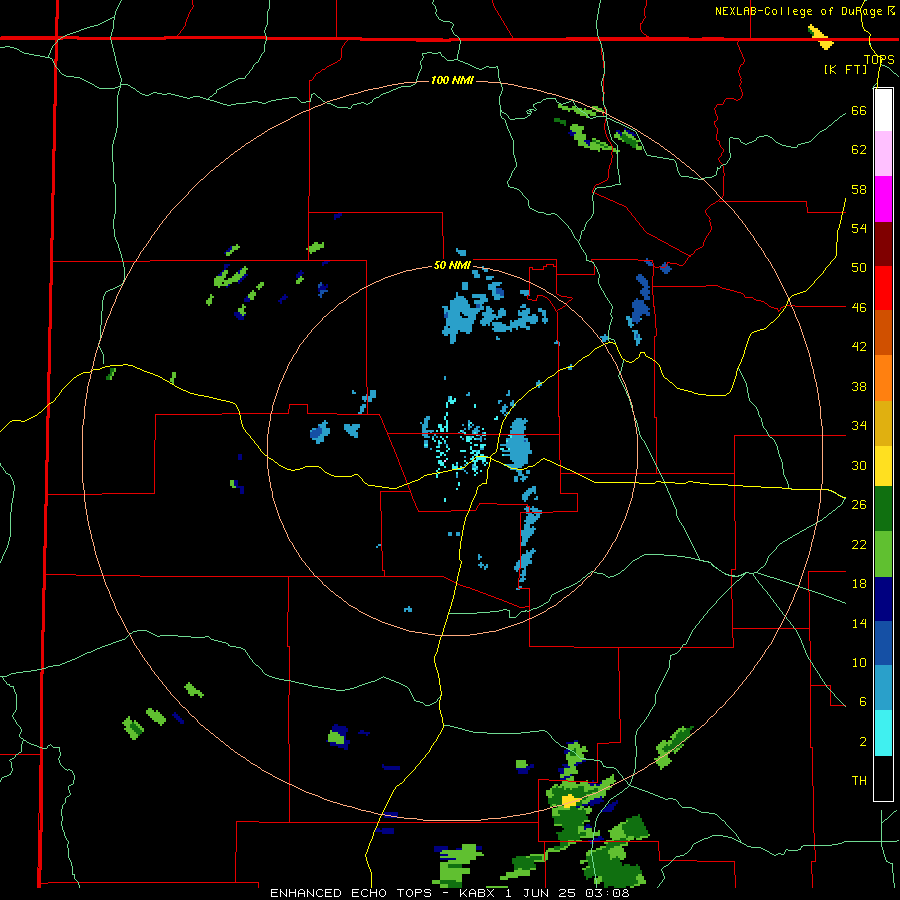Click the "14" legend value

pos(859,623)
